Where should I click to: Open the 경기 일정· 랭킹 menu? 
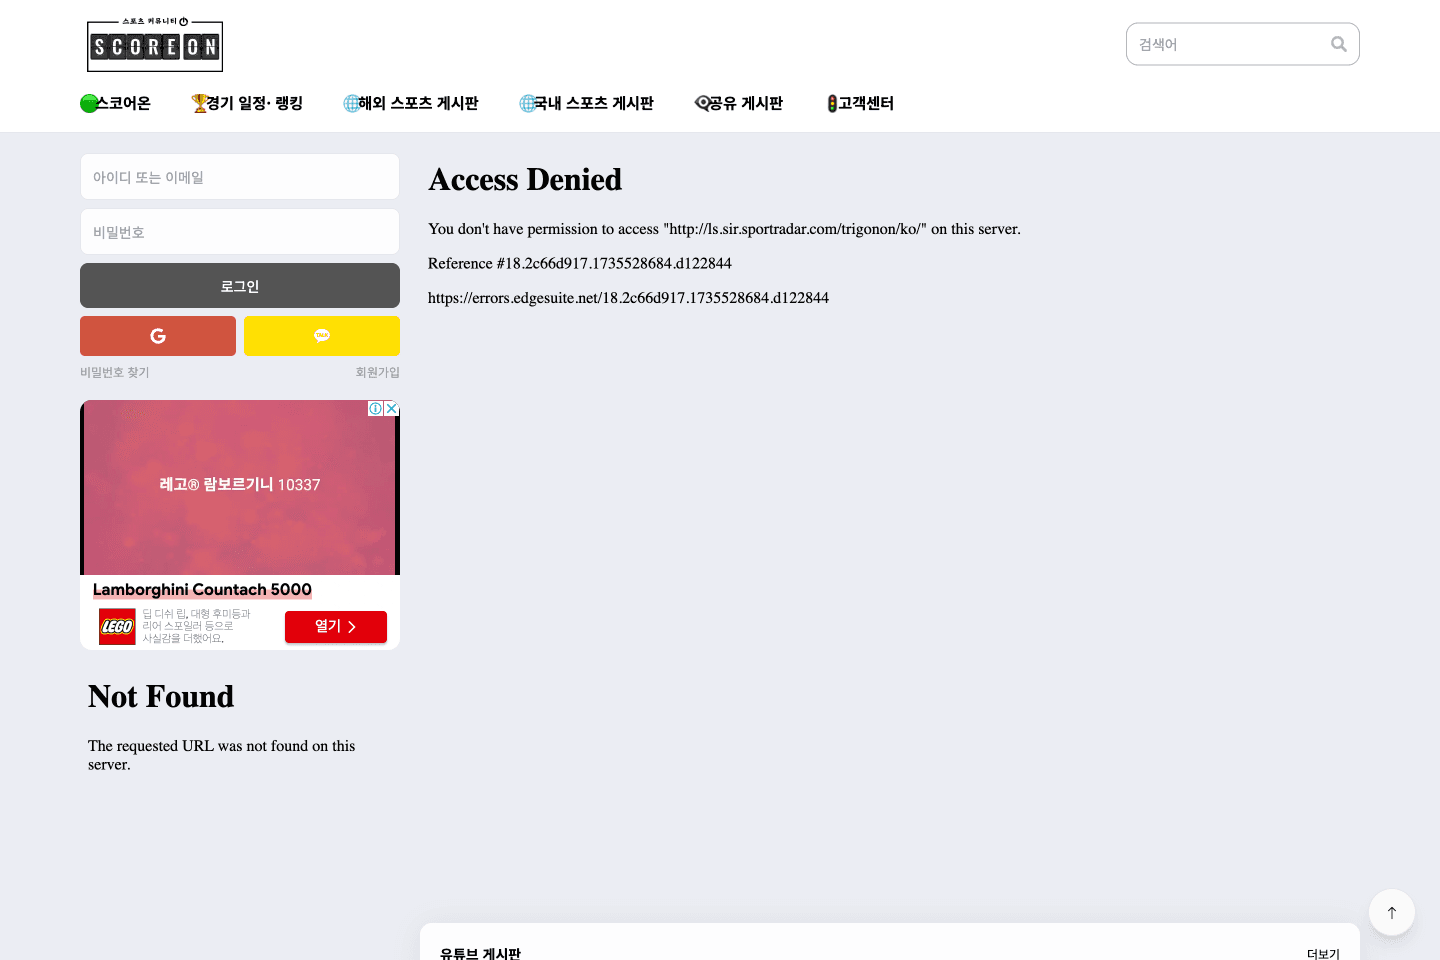tap(247, 103)
